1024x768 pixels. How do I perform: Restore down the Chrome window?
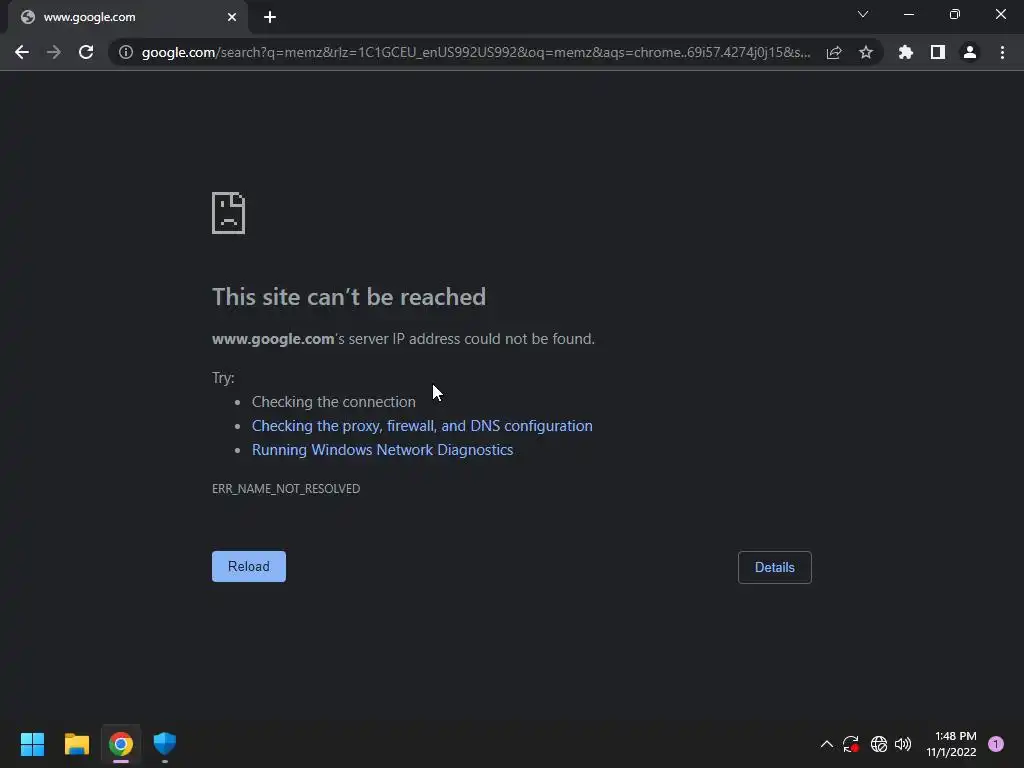click(x=955, y=14)
